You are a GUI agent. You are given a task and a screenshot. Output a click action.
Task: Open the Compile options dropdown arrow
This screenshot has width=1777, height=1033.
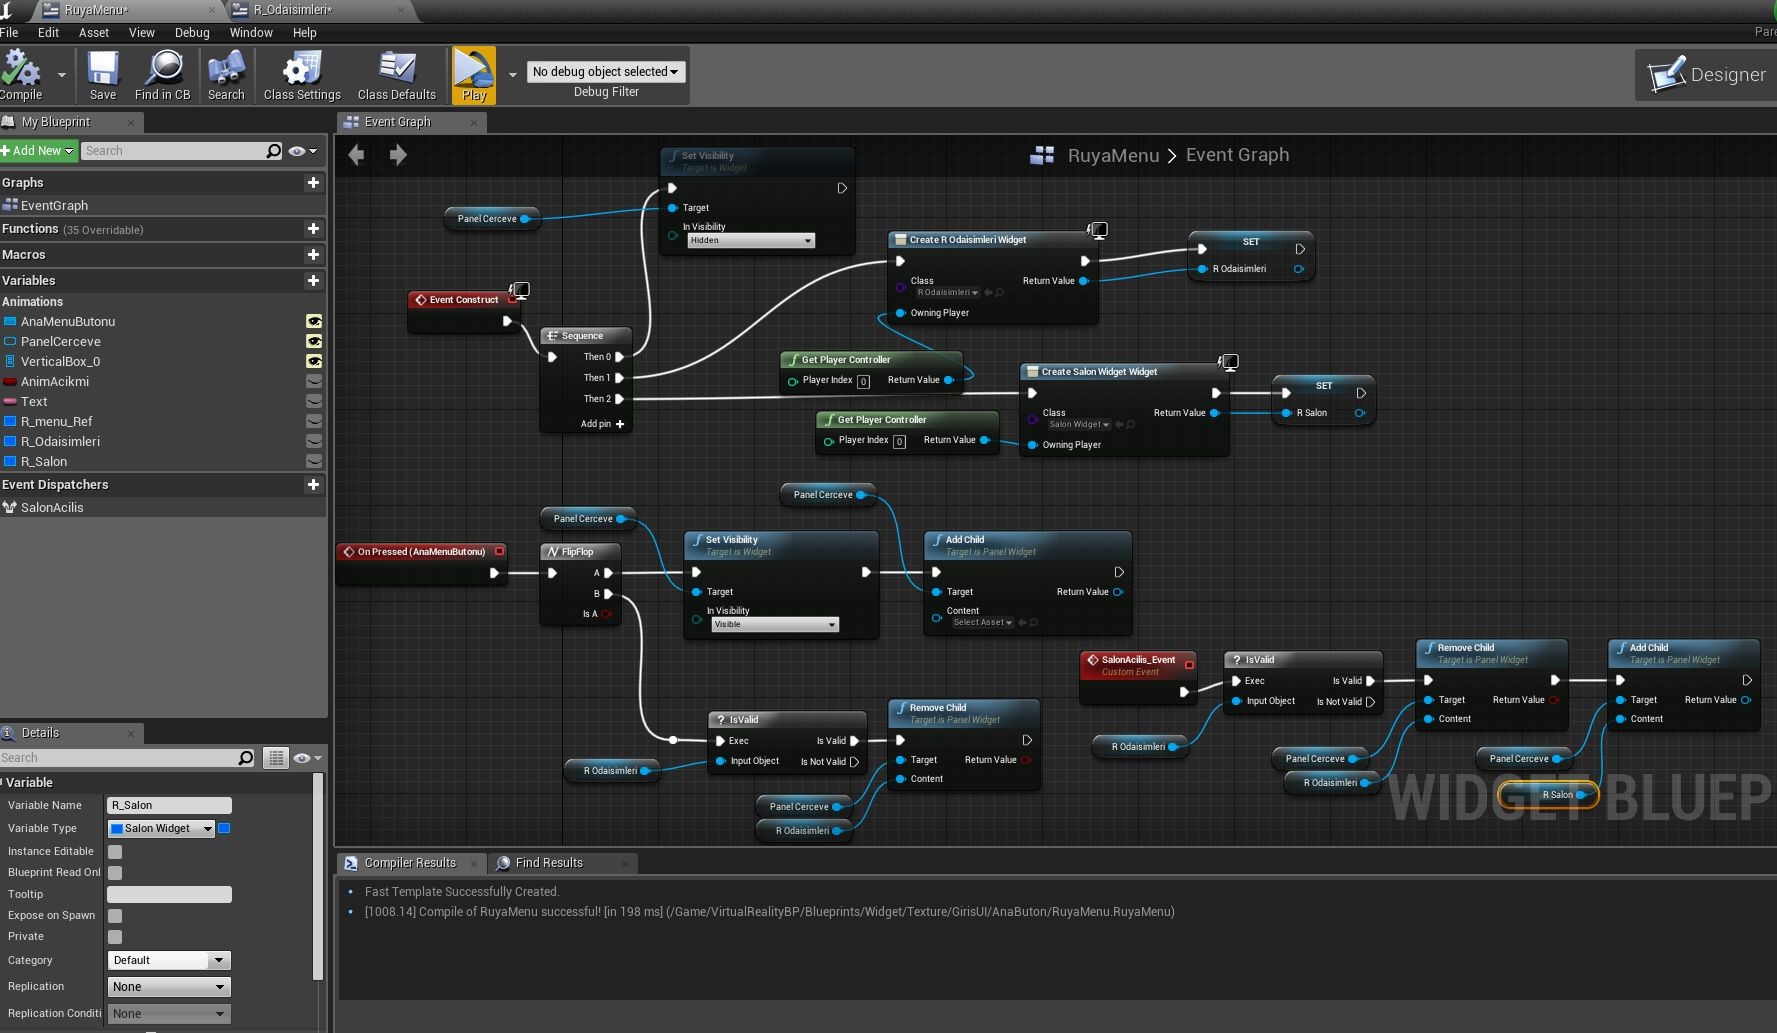point(61,75)
